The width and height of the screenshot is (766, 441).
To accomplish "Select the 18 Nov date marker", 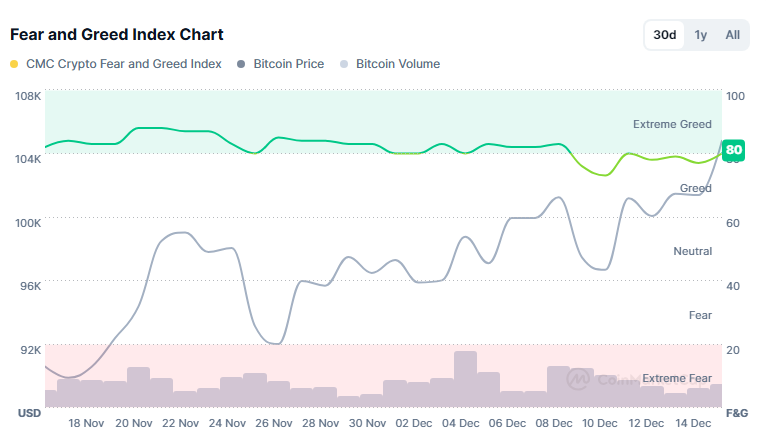I will click(x=86, y=423).
